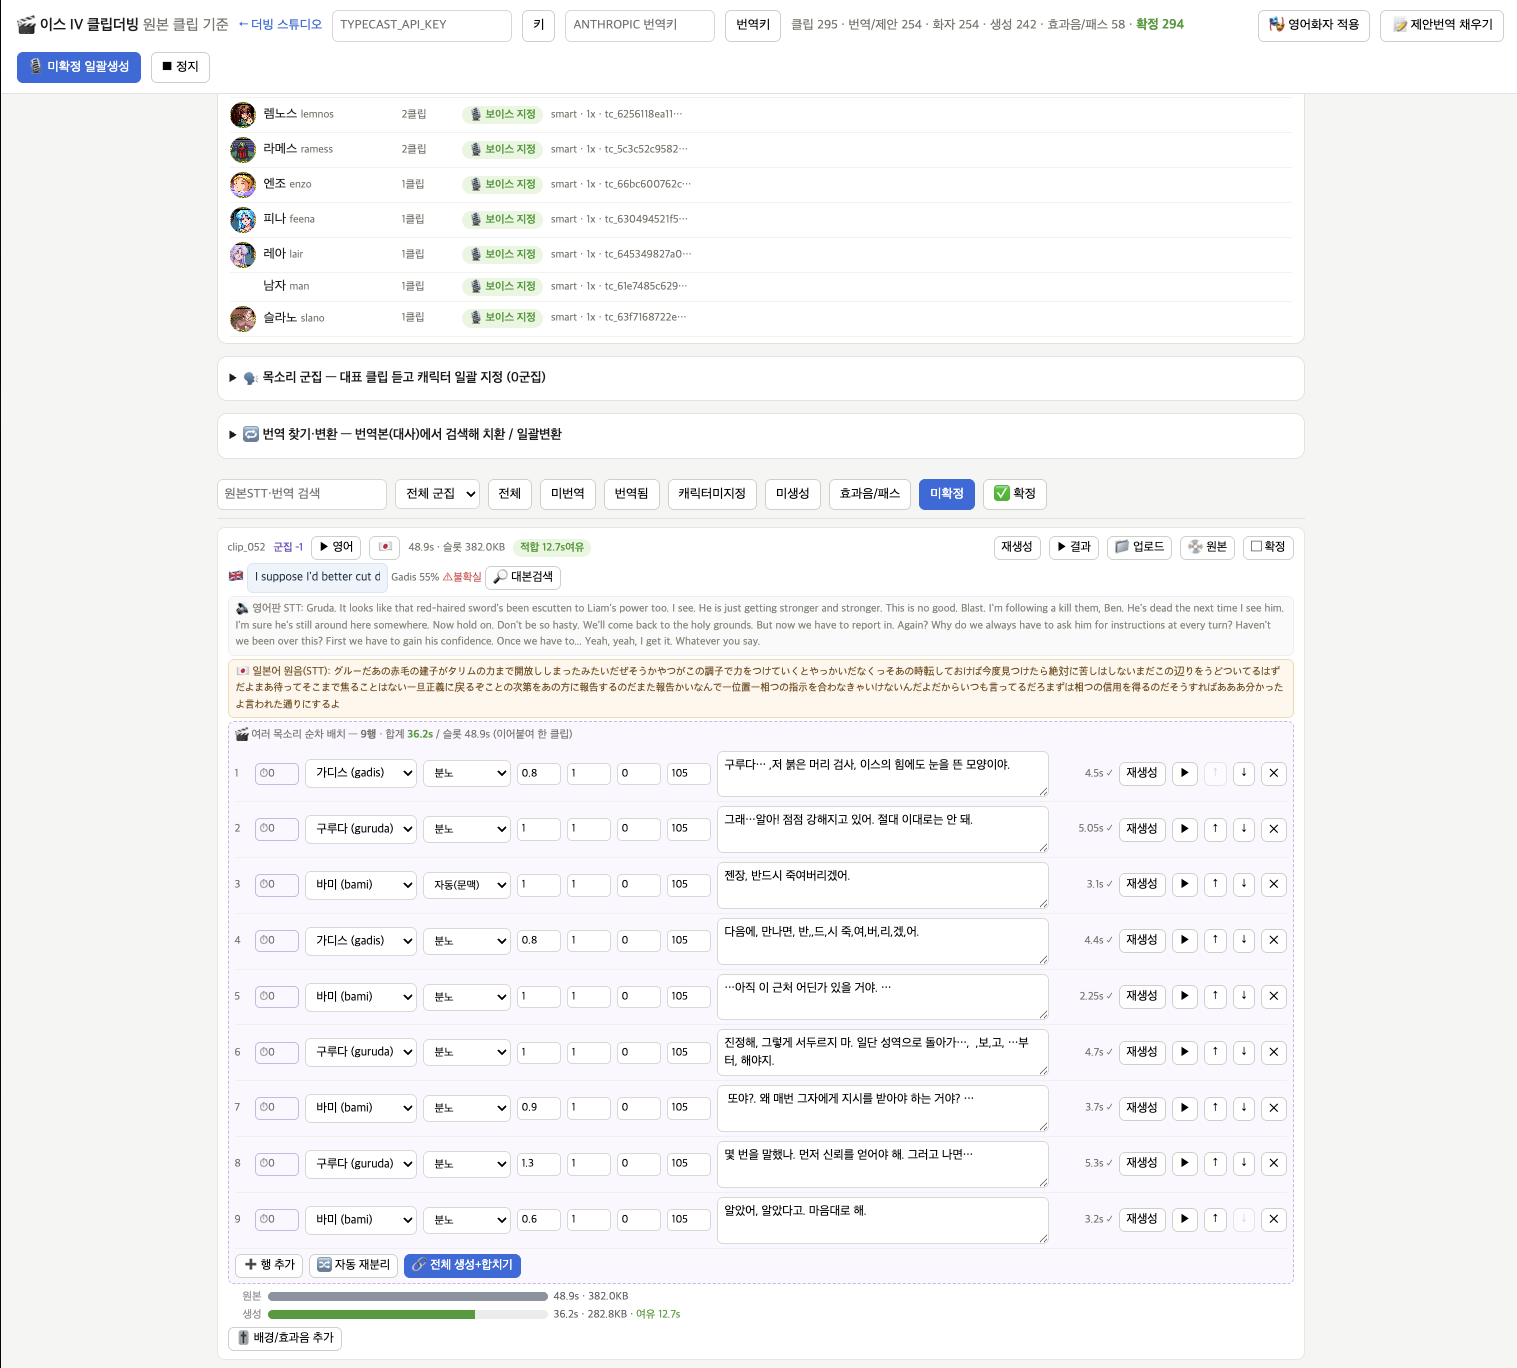Image resolution: width=1517 pixels, height=1368 pixels.
Task: Move row 2 down with arrow icon
Action: click(1244, 829)
